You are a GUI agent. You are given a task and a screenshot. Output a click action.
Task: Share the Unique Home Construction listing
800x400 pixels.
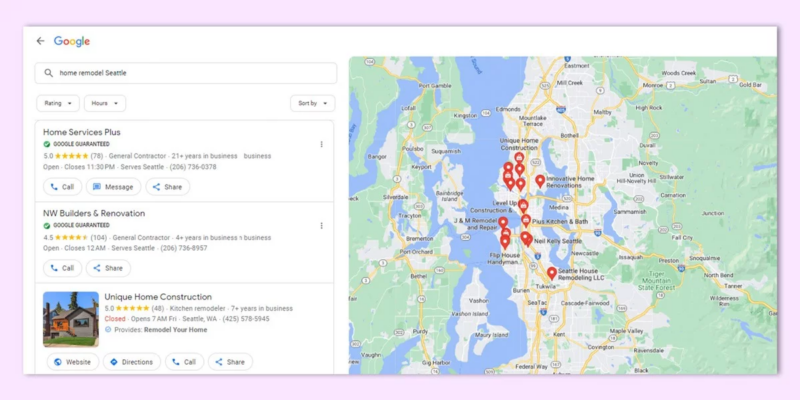pyautogui.click(x=230, y=362)
